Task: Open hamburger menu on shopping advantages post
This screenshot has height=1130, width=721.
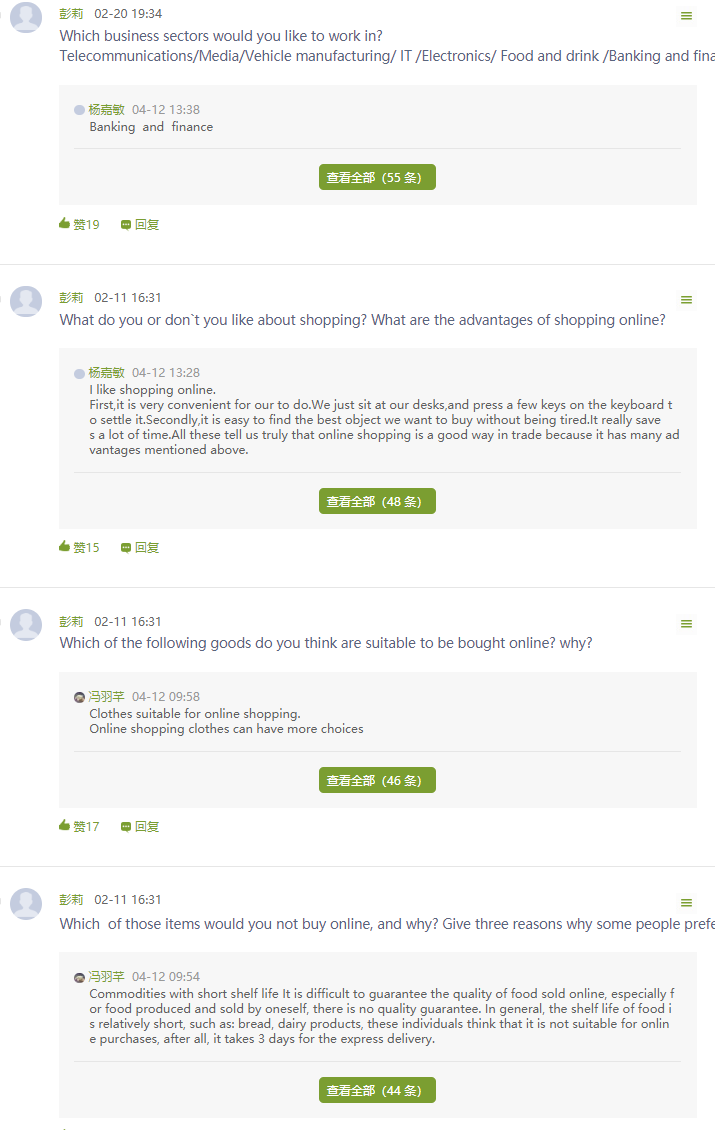Action: (686, 300)
